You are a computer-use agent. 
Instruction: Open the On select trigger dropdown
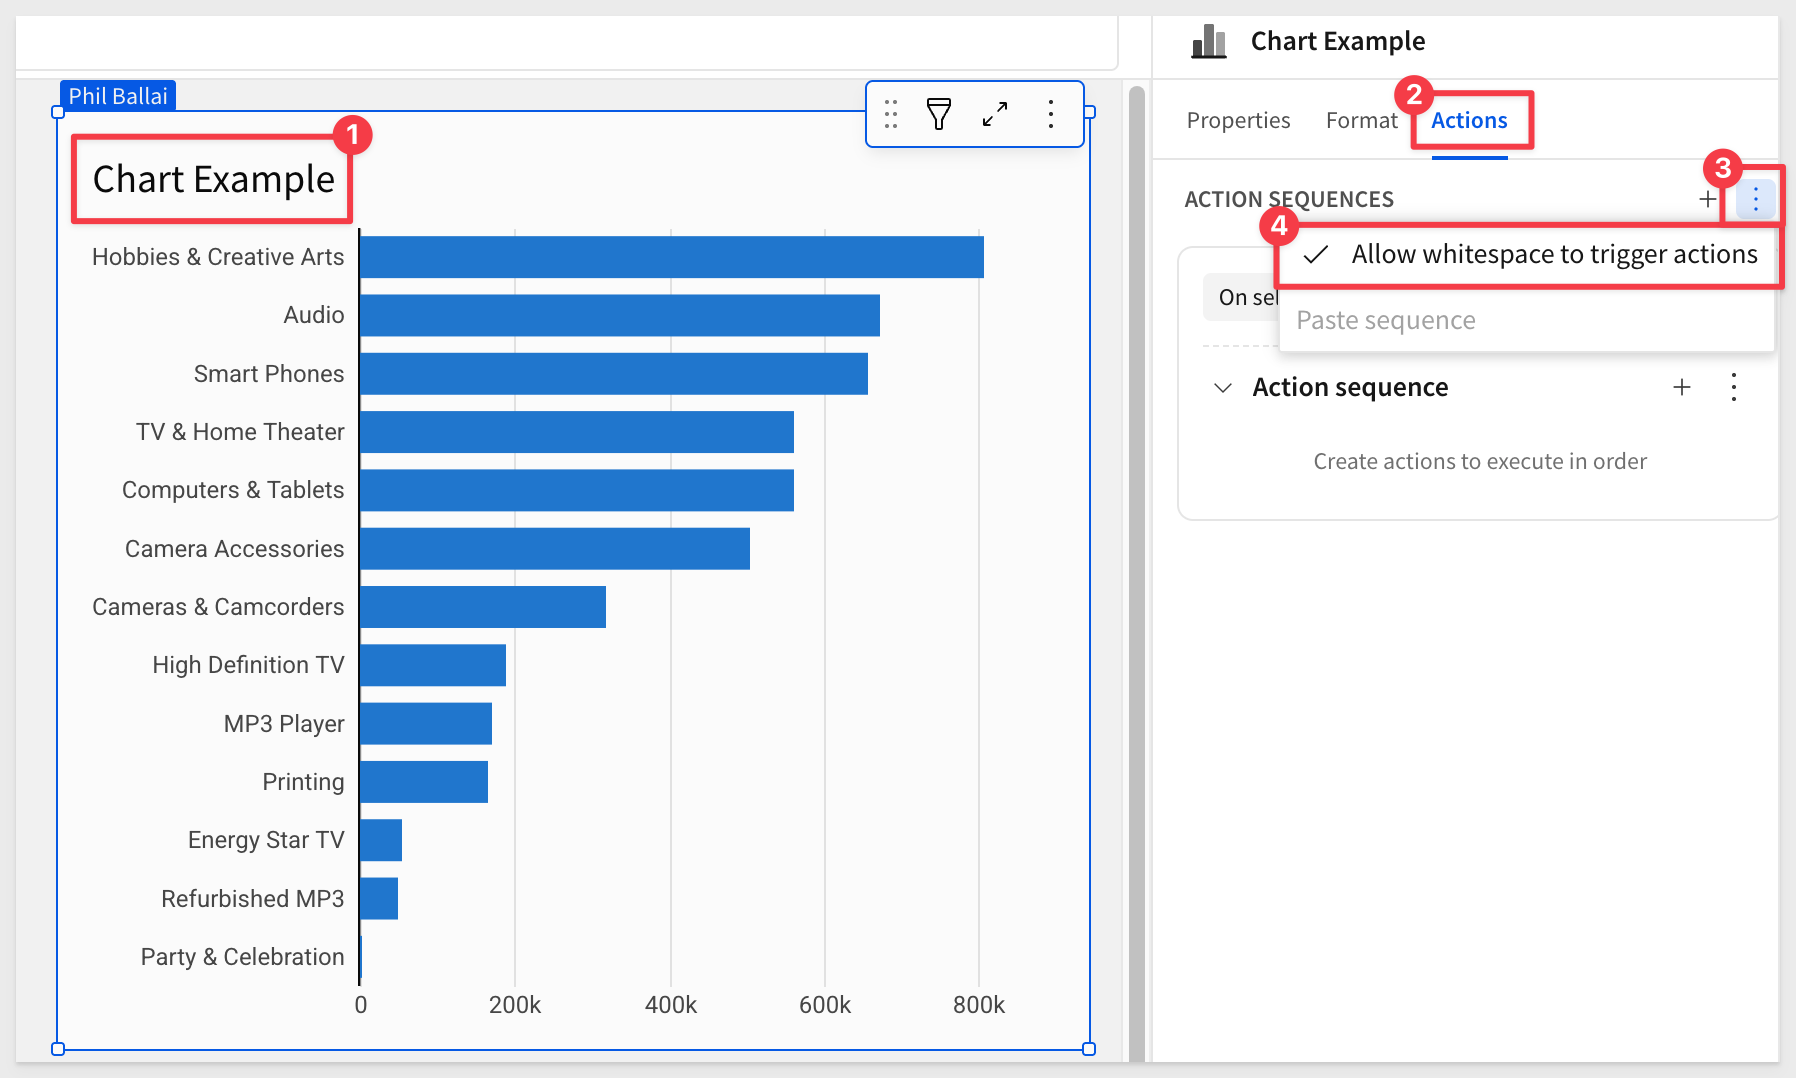[x=1241, y=298]
